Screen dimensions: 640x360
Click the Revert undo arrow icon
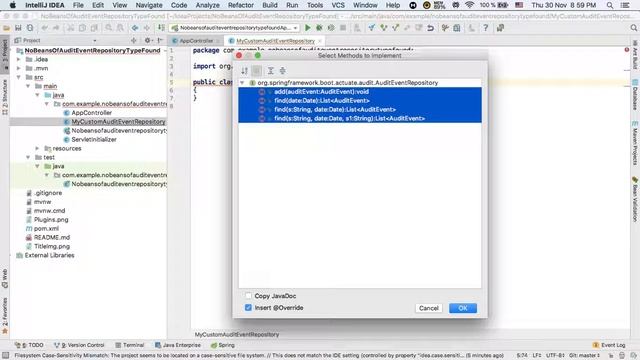coord(430,28)
